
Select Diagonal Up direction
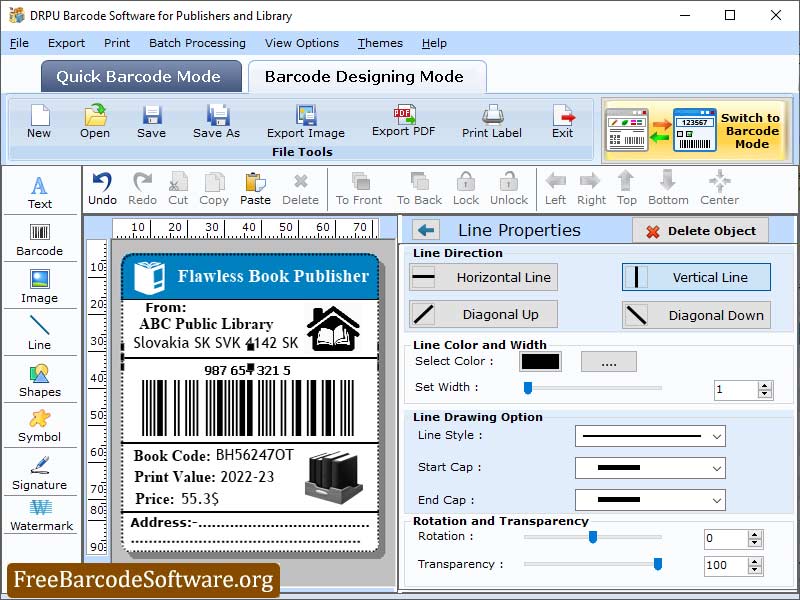[x=483, y=314]
